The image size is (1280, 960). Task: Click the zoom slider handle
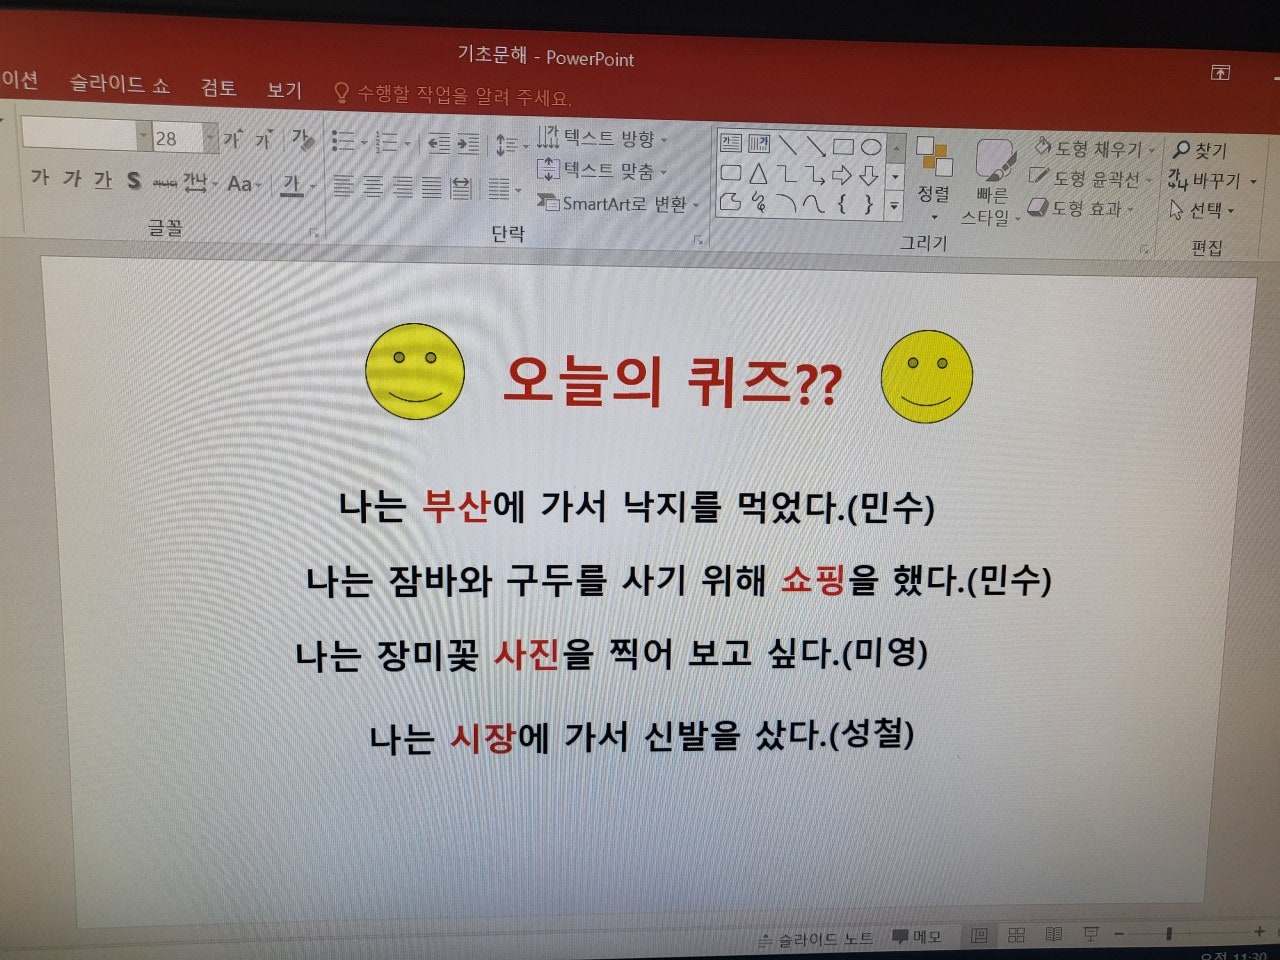pyautogui.click(x=1168, y=934)
